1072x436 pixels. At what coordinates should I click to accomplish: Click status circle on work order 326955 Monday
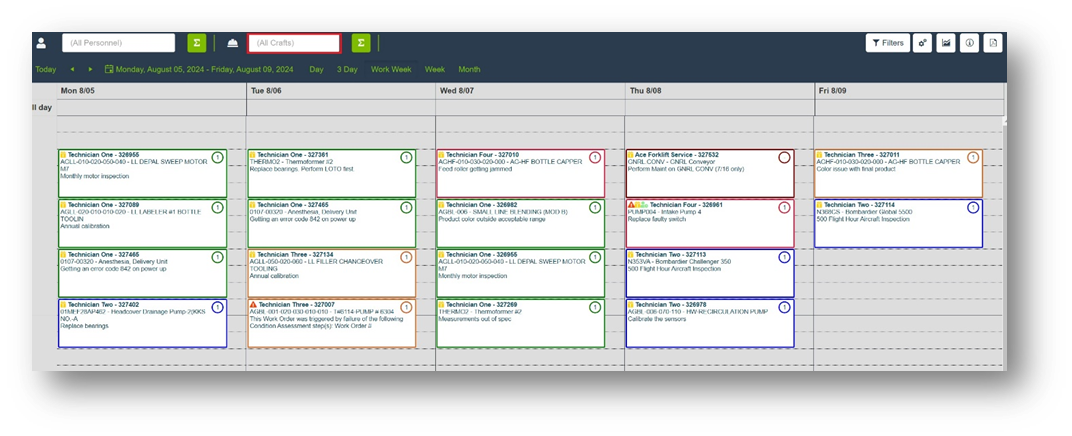(216, 158)
